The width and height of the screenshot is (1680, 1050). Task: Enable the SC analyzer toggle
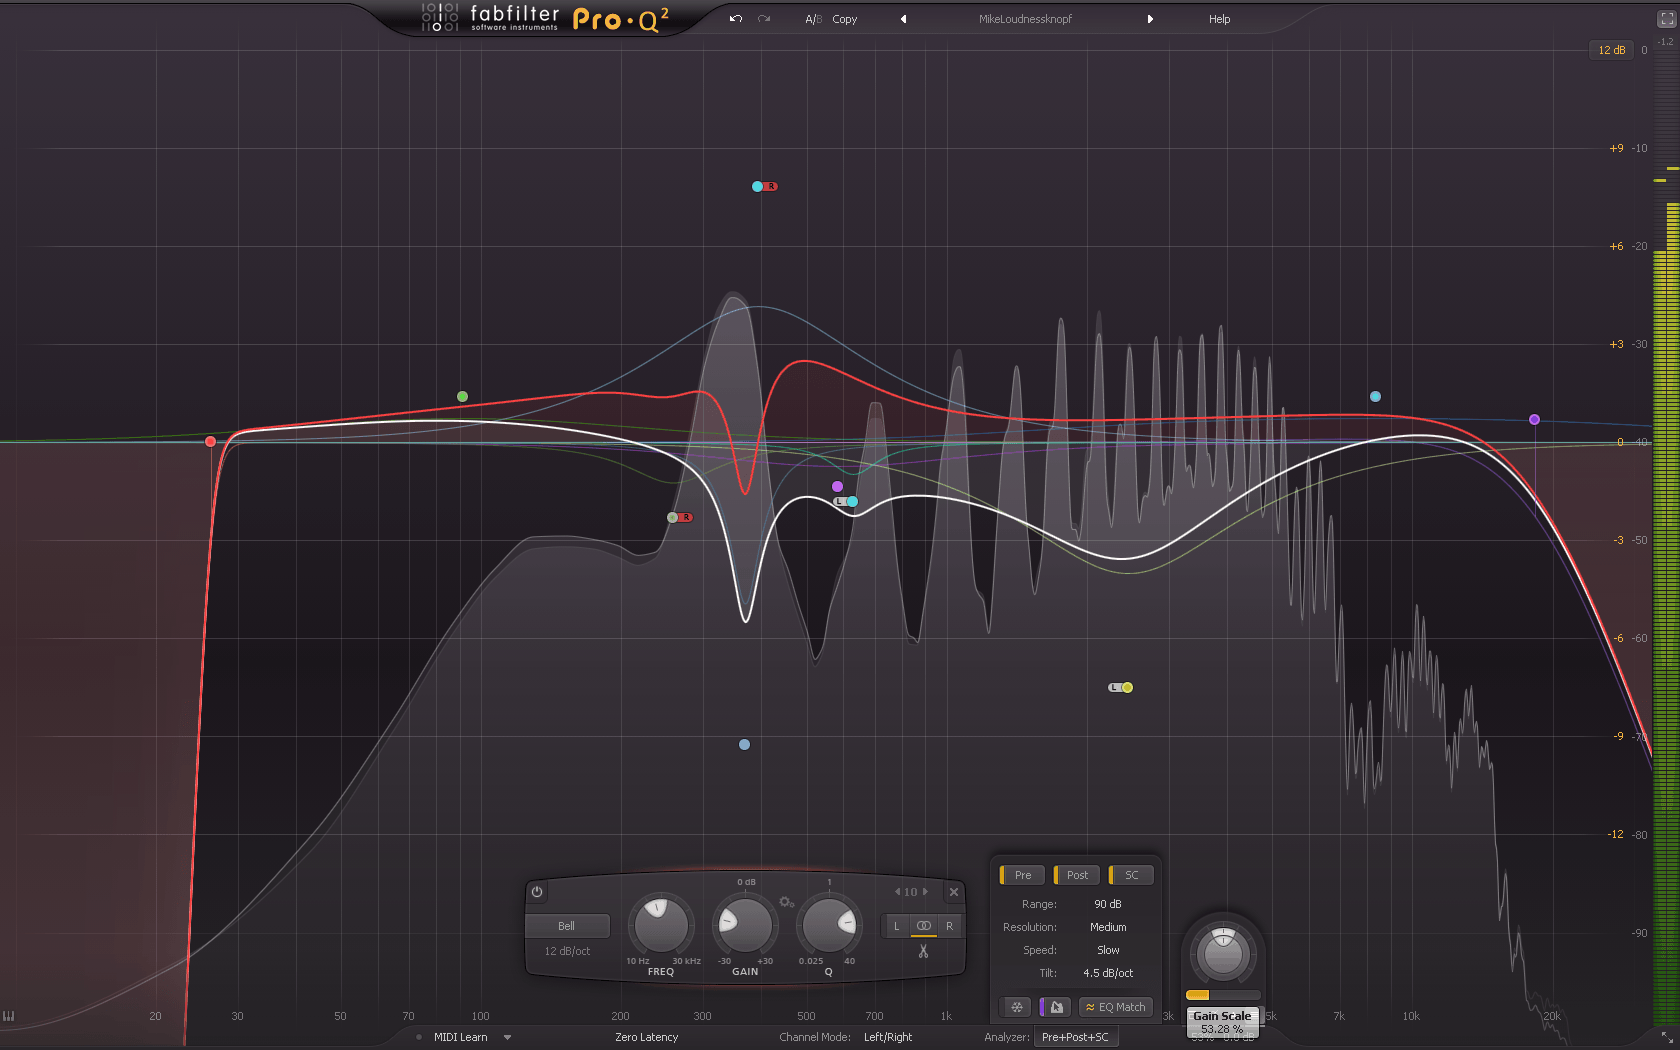(1131, 874)
